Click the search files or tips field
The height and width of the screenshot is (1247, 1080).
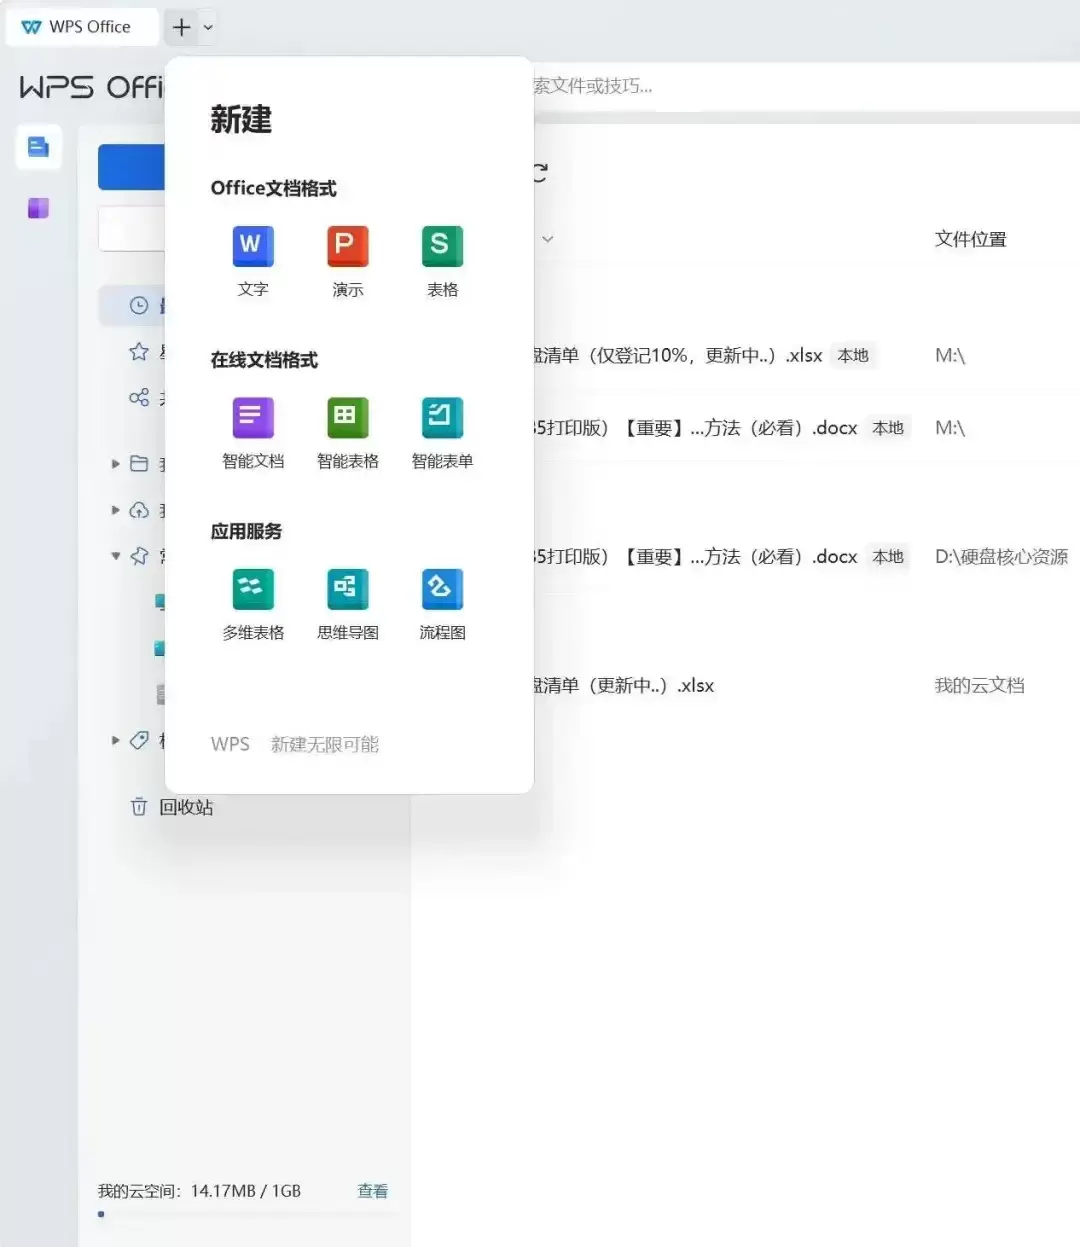click(806, 86)
